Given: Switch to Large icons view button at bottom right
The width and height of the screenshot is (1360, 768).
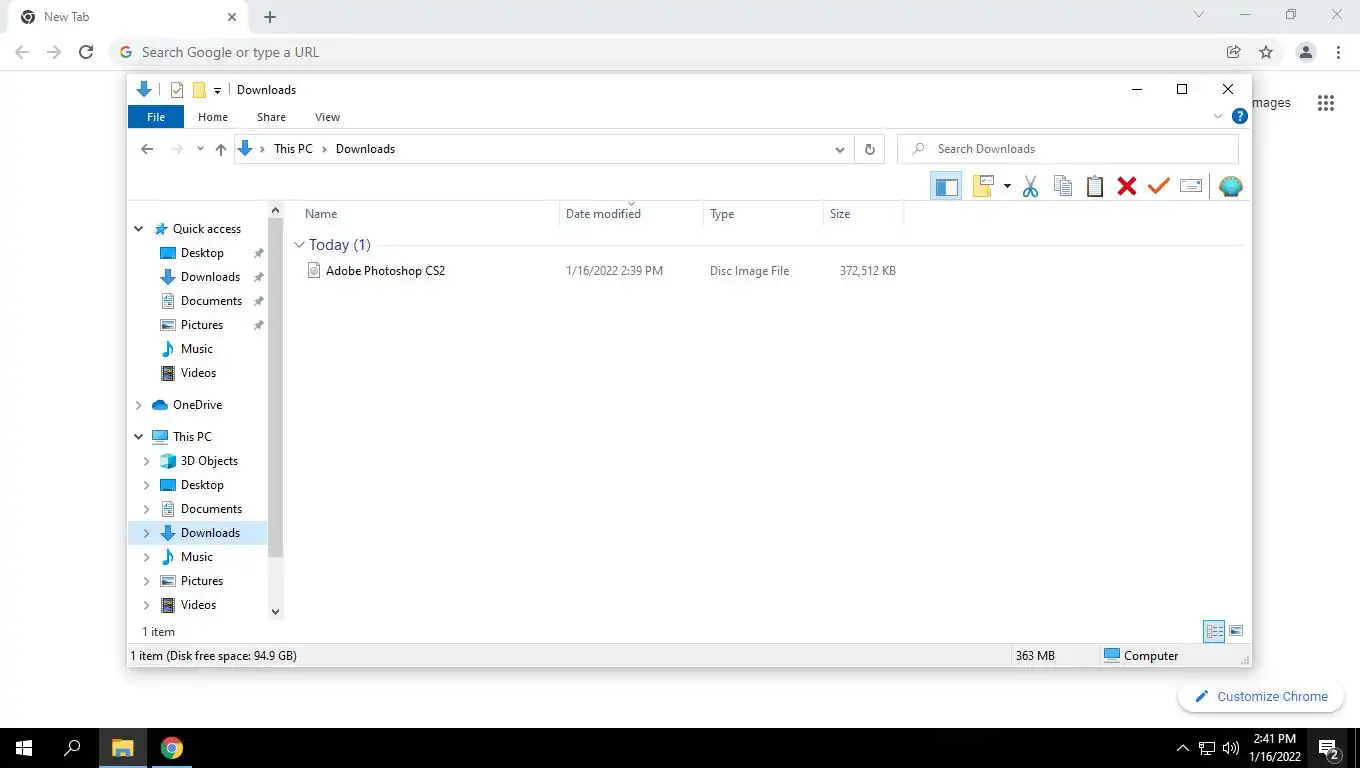Looking at the screenshot, I should (x=1237, y=631).
